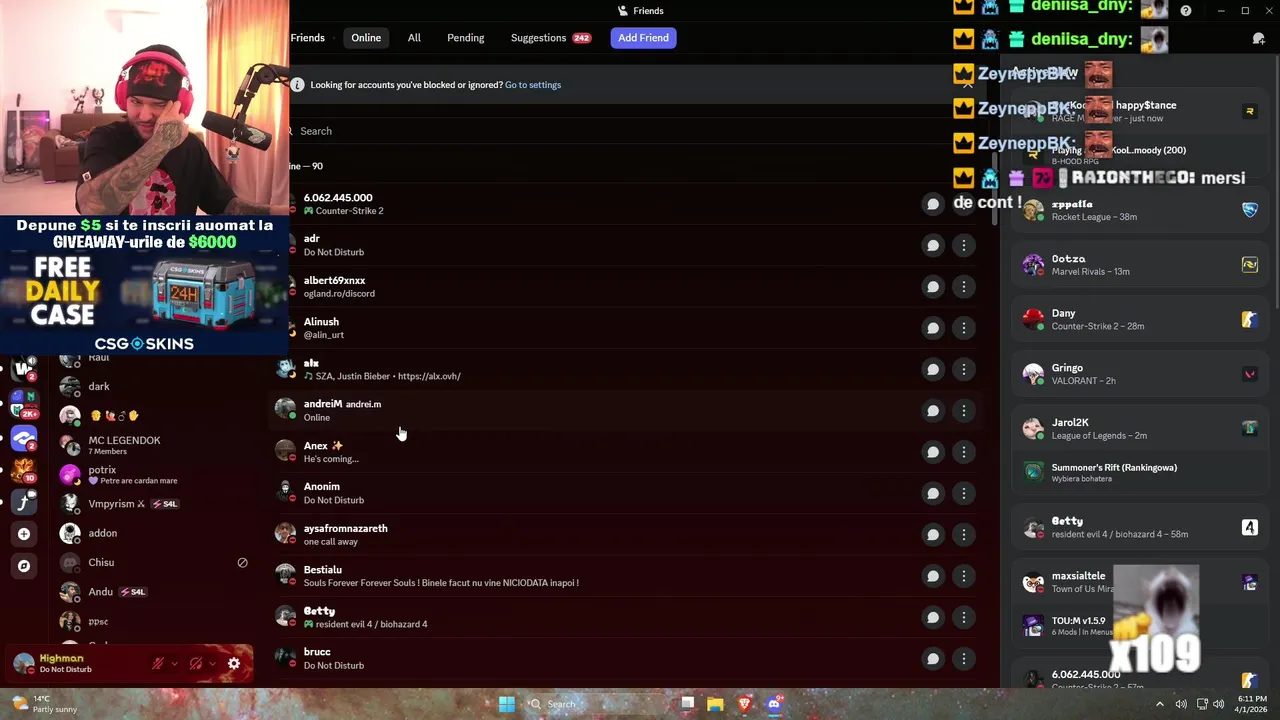
Task: Switch to Online friends tab
Action: 366,38
